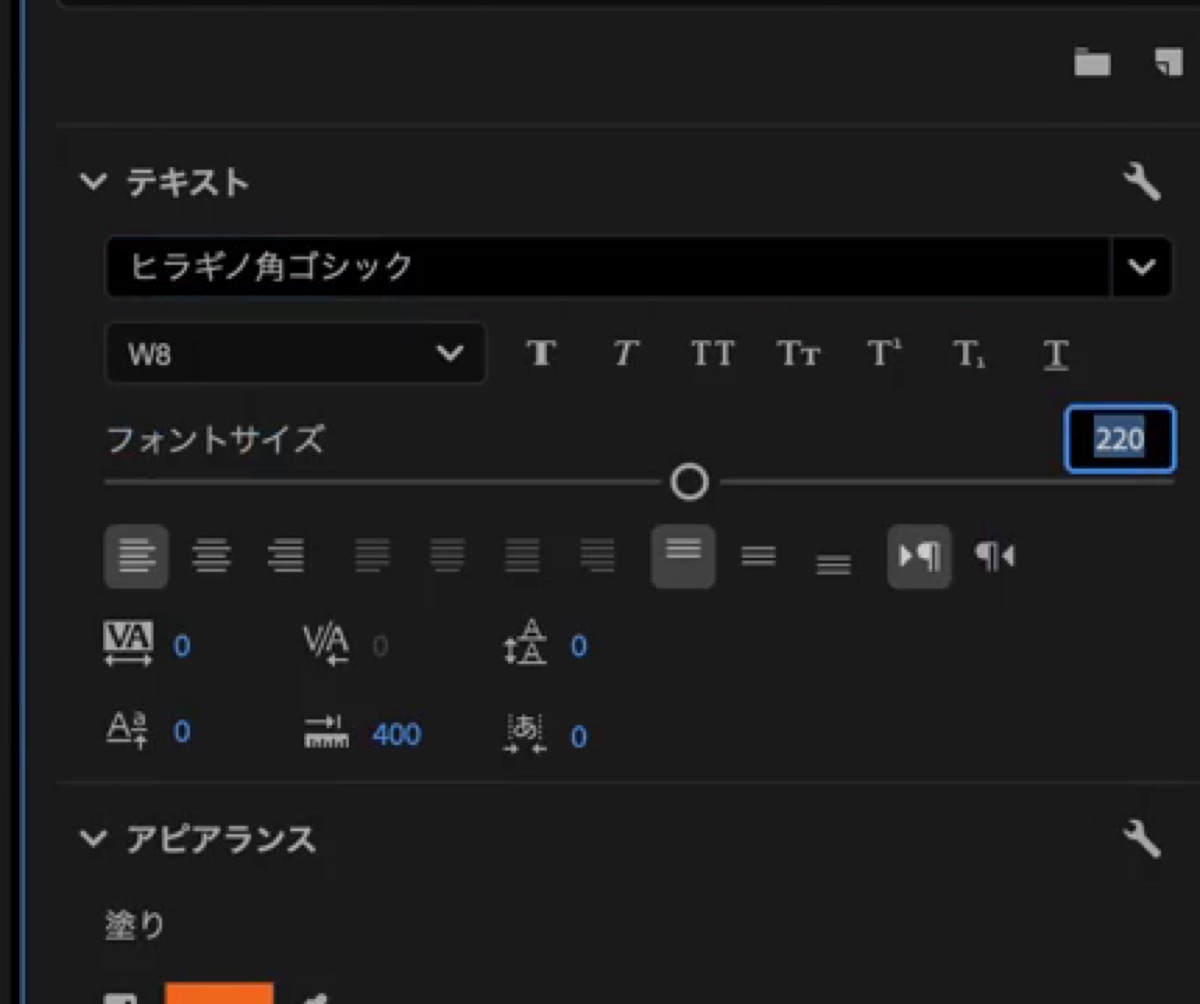Set right-to-left paragraph direction
The height and width of the screenshot is (1004, 1200).
(994, 555)
